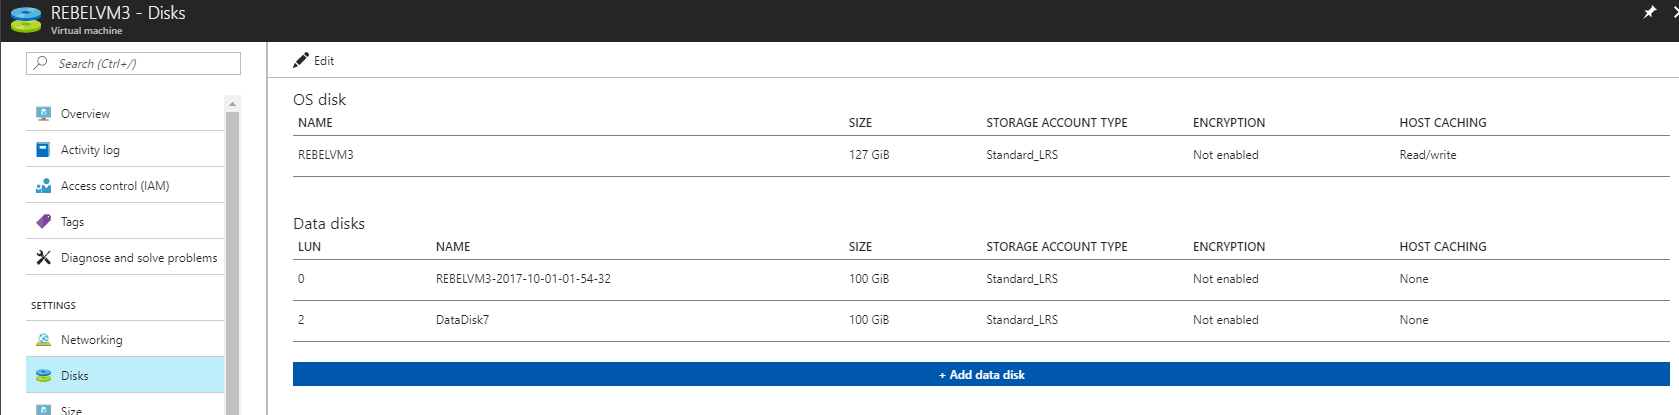Select the Disks icon in sidebar

pos(43,376)
